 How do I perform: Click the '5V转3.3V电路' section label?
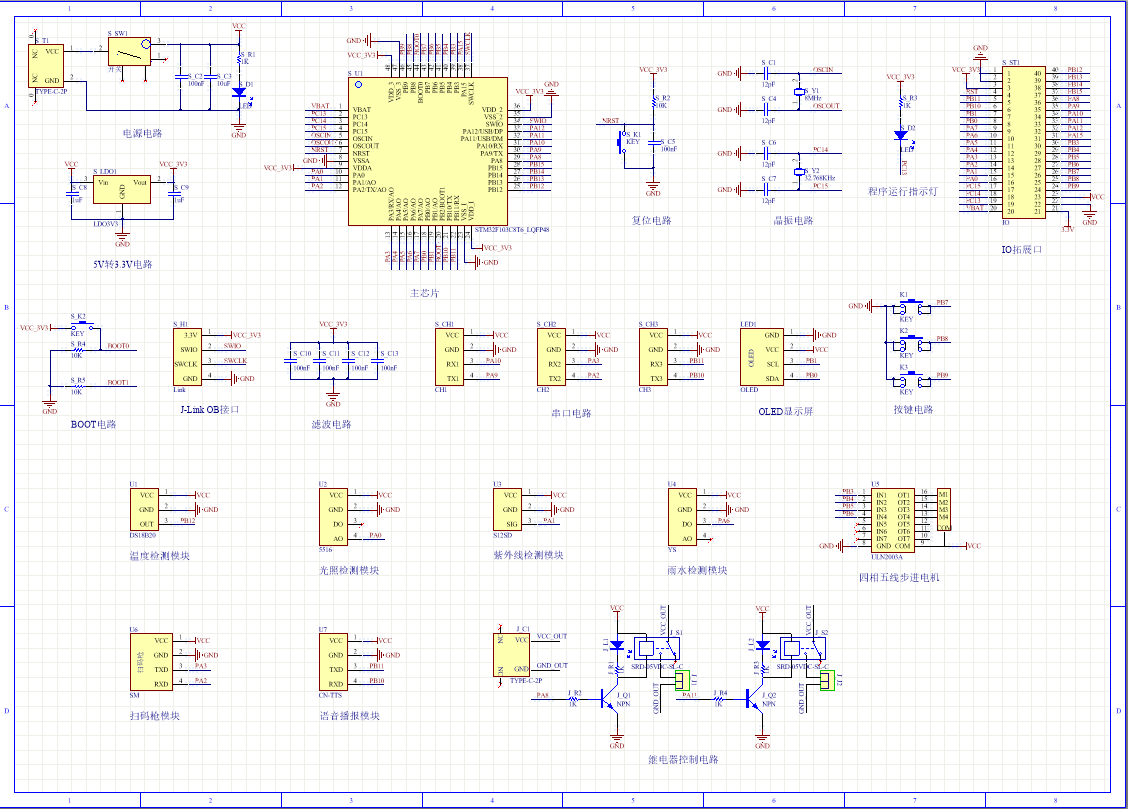click(122, 265)
